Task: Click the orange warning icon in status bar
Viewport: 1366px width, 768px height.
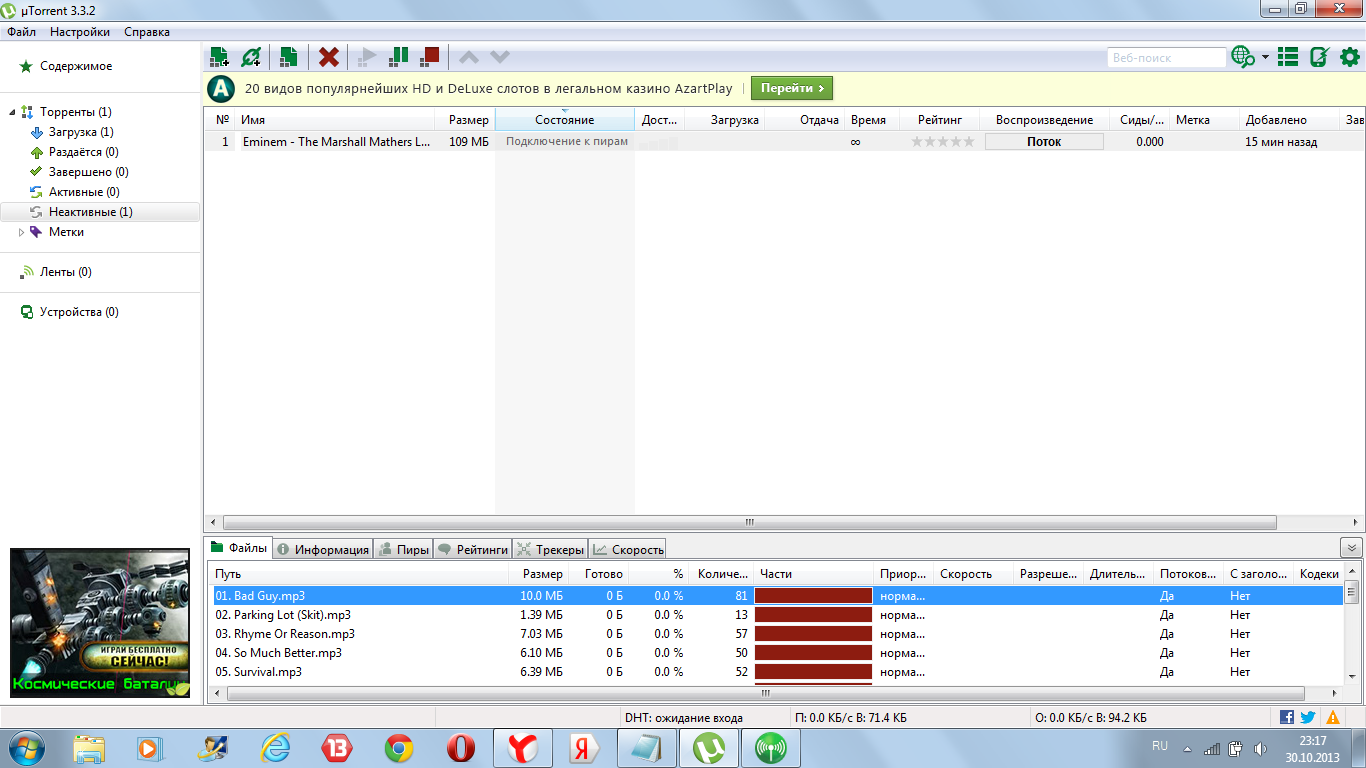Action: point(1333,717)
